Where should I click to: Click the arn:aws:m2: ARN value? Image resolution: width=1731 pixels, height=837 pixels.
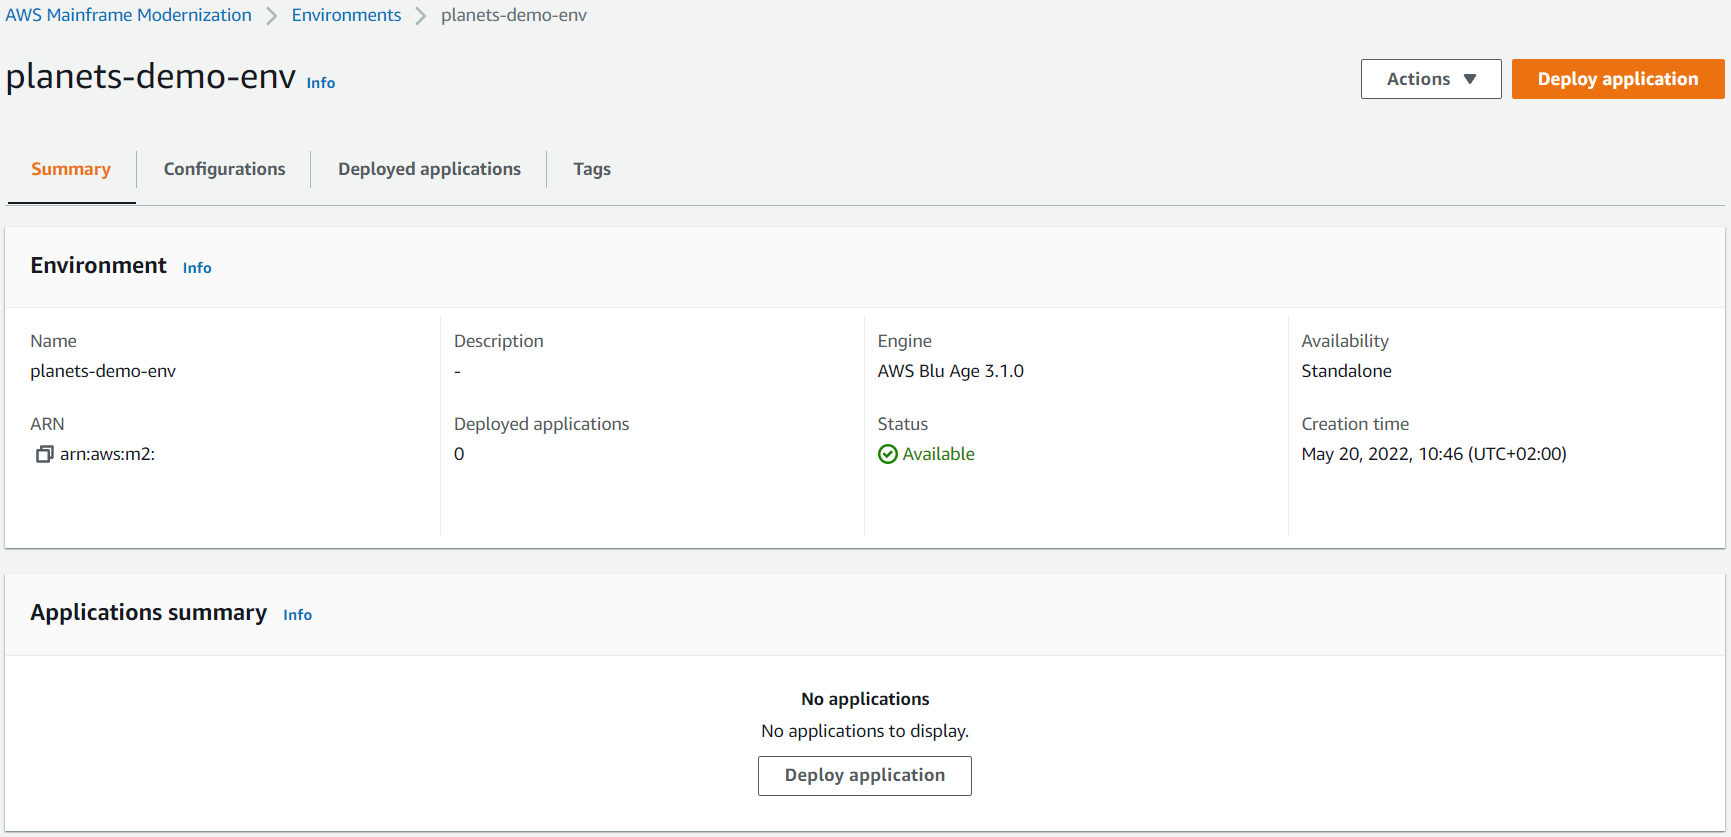[107, 454]
